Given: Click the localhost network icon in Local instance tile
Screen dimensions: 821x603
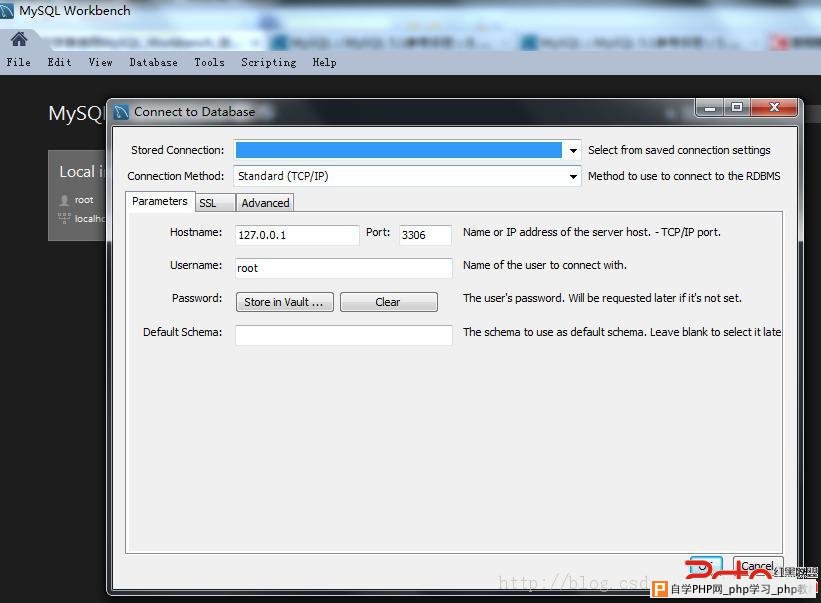Looking at the screenshot, I should (64, 218).
